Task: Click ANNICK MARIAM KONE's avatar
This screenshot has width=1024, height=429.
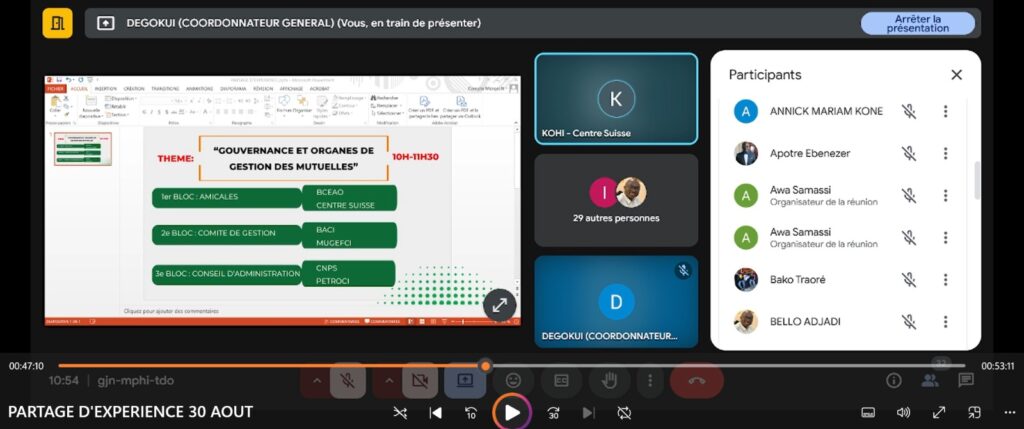Action: (x=746, y=112)
